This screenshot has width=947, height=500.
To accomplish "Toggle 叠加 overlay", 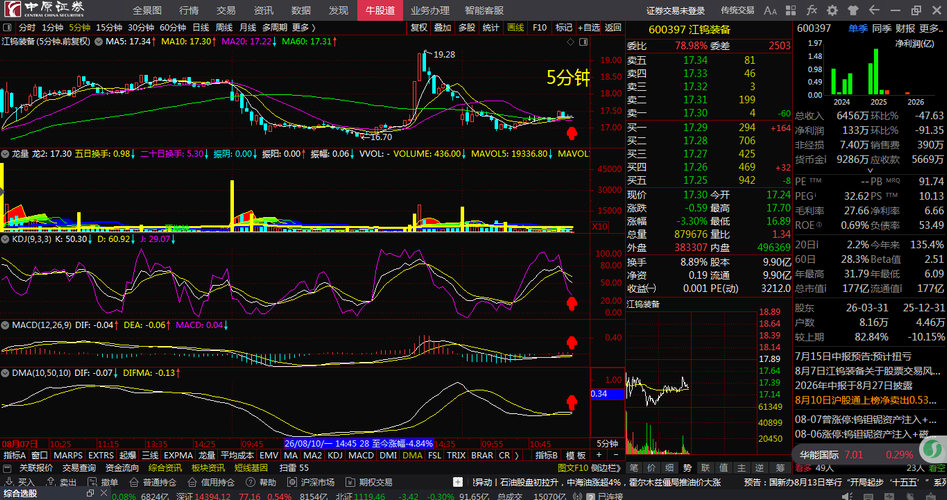I will tap(443, 28).
